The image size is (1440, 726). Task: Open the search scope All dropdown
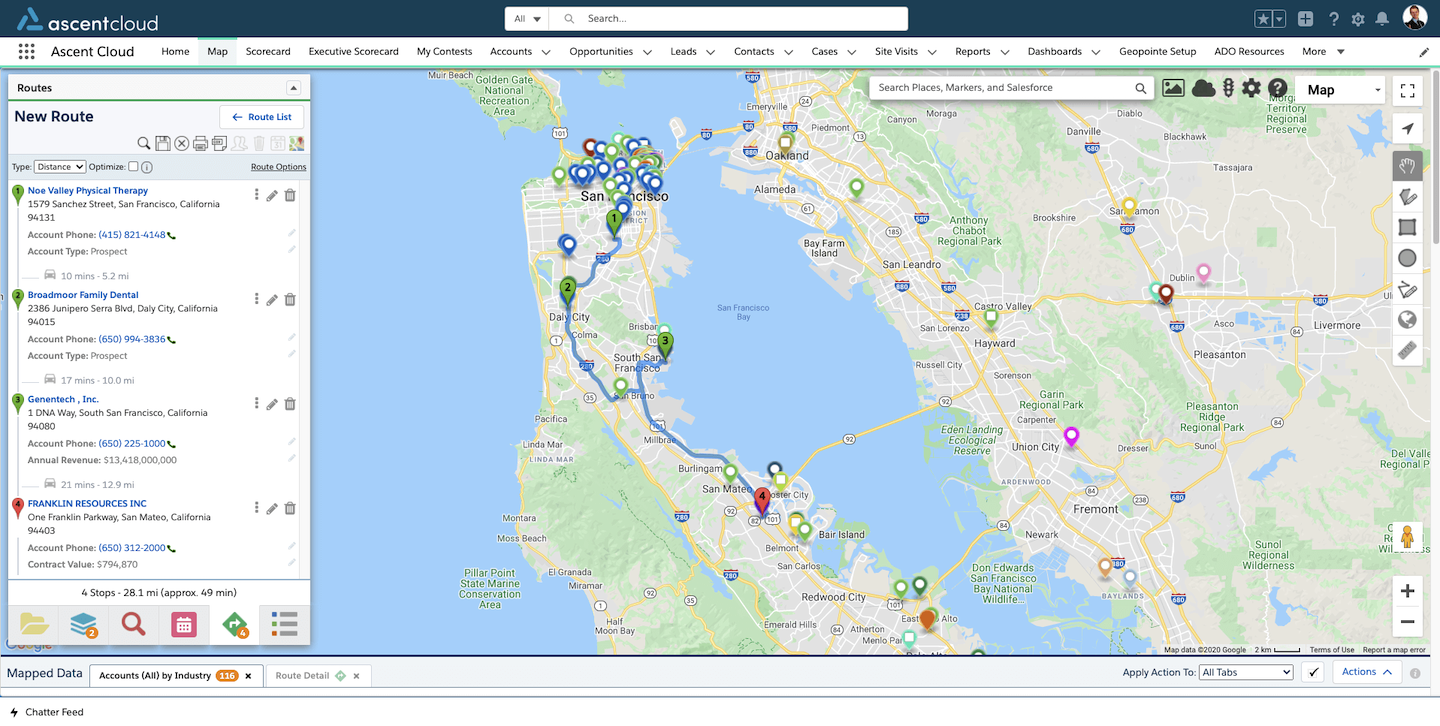coord(527,19)
